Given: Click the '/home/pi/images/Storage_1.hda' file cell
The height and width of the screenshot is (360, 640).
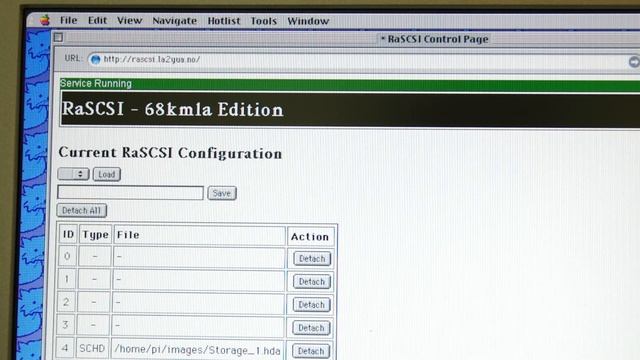Looking at the screenshot, I should point(197,350).
